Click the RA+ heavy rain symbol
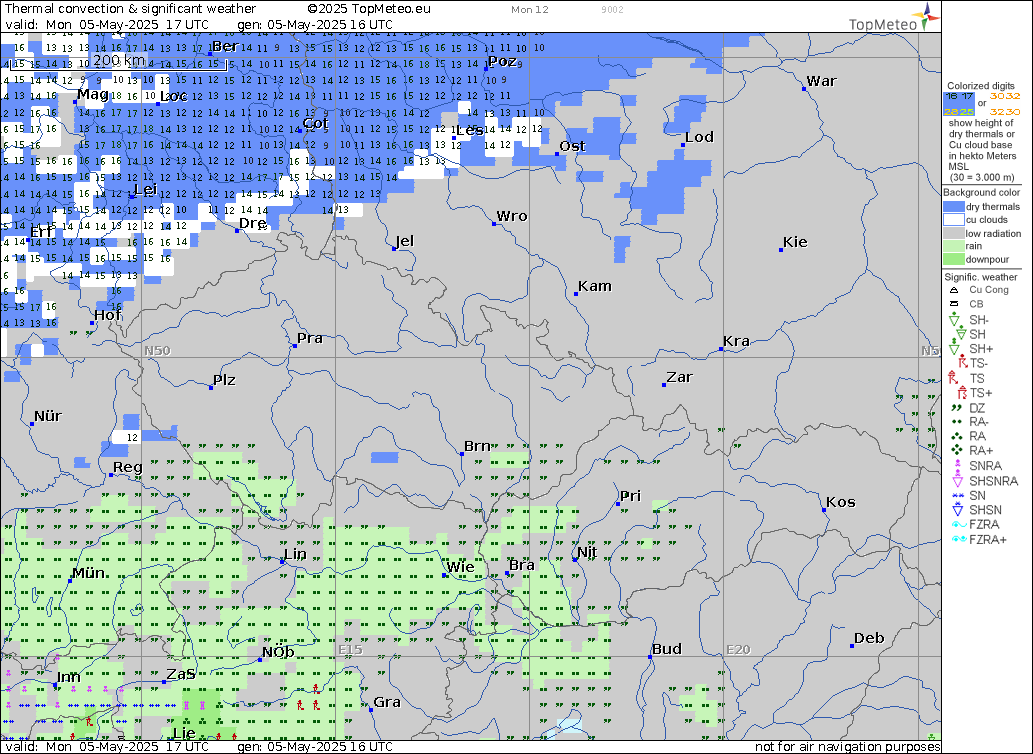The width and height of the screenshot is (1033, 754). pyautogui.click(x=957, y=450)
